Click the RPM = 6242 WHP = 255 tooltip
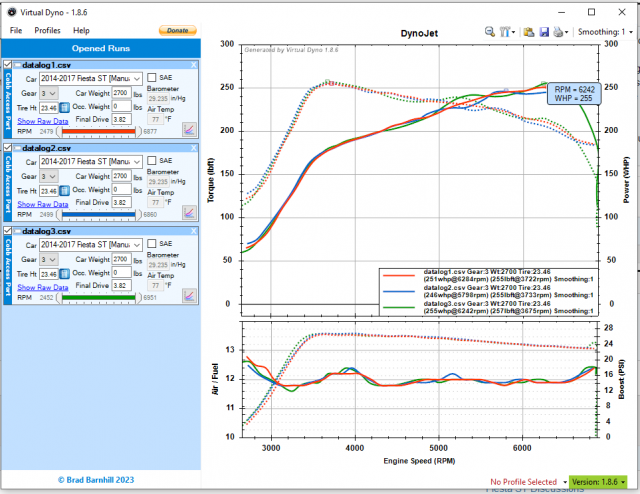This screenshot has width=640, height=494. coord(574,94)
